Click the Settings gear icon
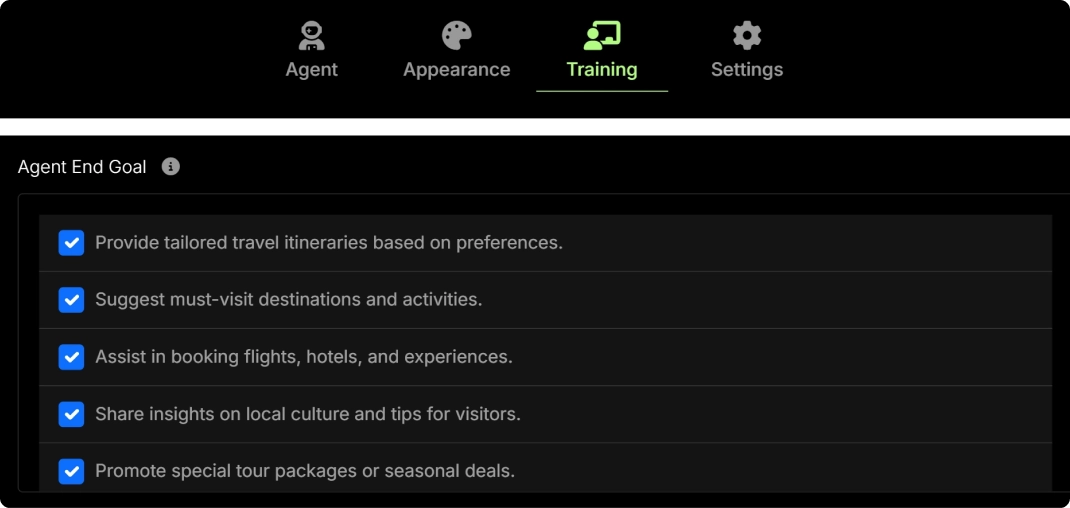 [747, 36]
